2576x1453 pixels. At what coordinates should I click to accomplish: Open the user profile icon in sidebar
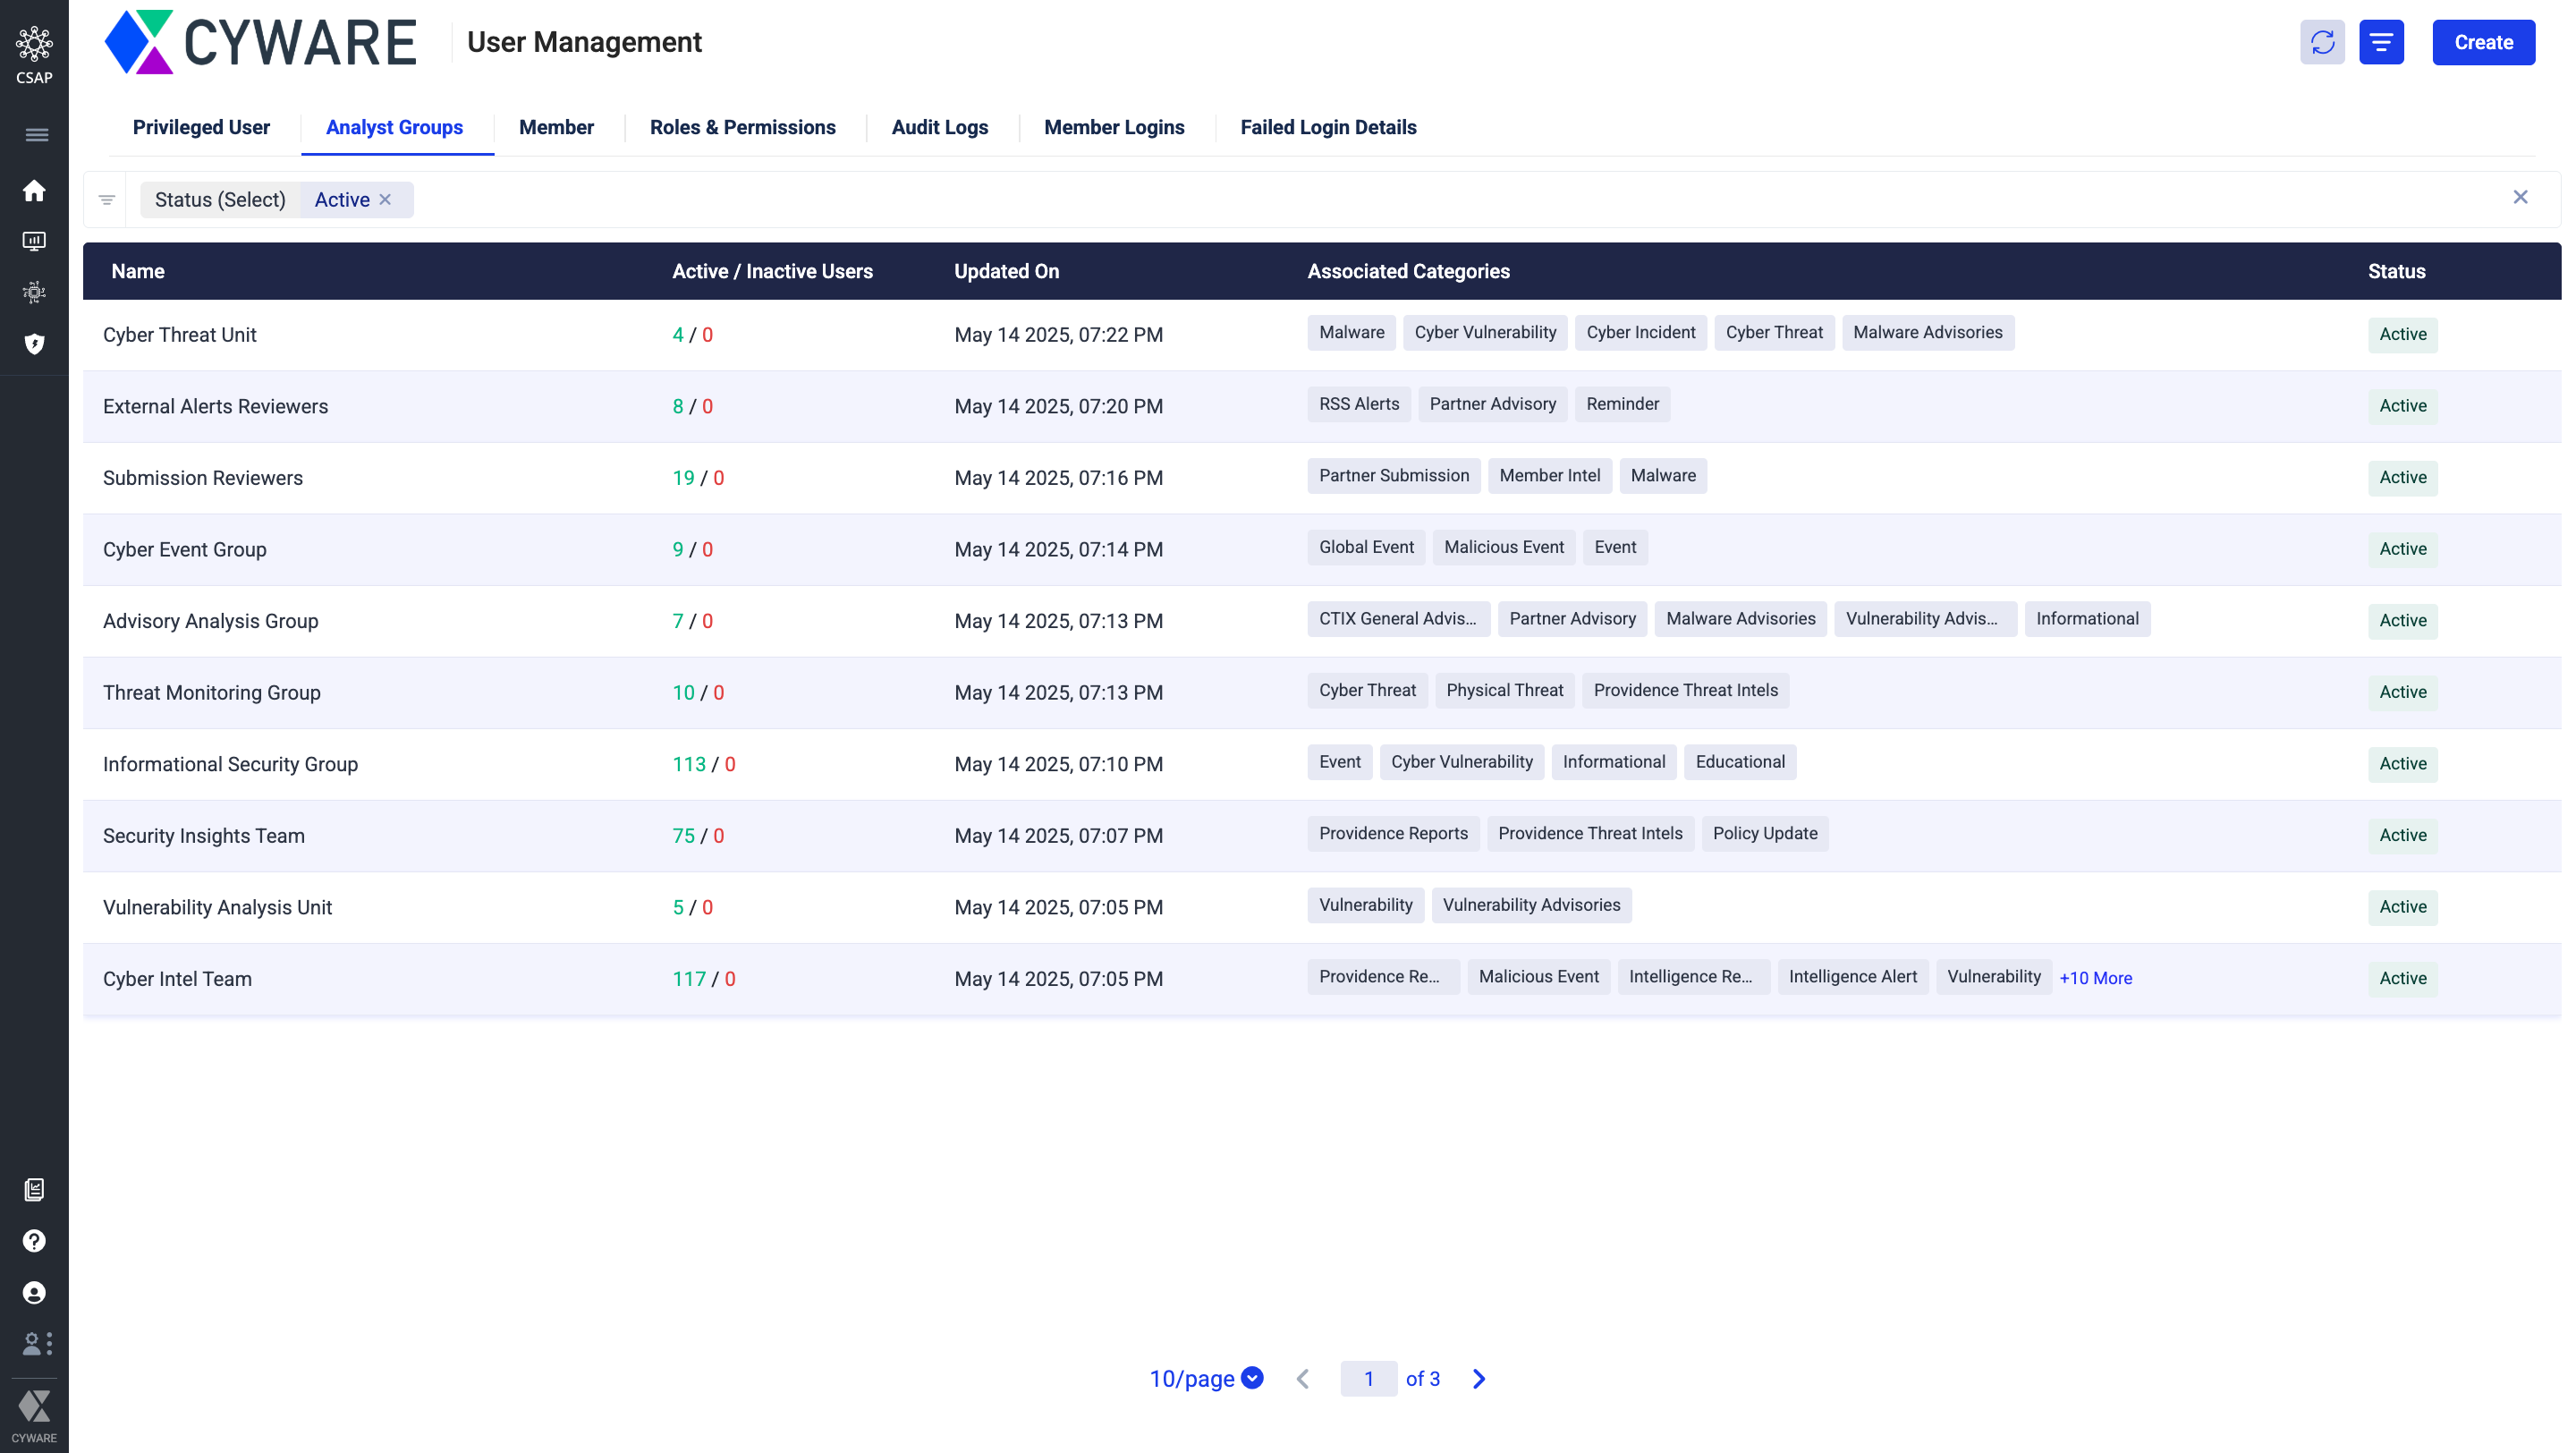[34, 1293]
